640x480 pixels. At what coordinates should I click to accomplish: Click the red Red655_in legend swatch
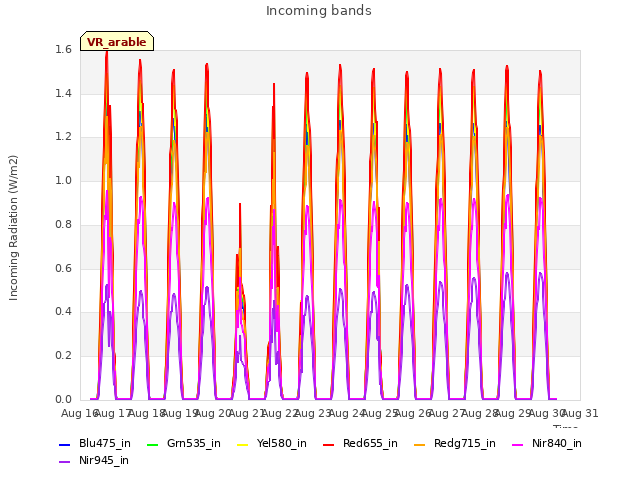(329, 444)
